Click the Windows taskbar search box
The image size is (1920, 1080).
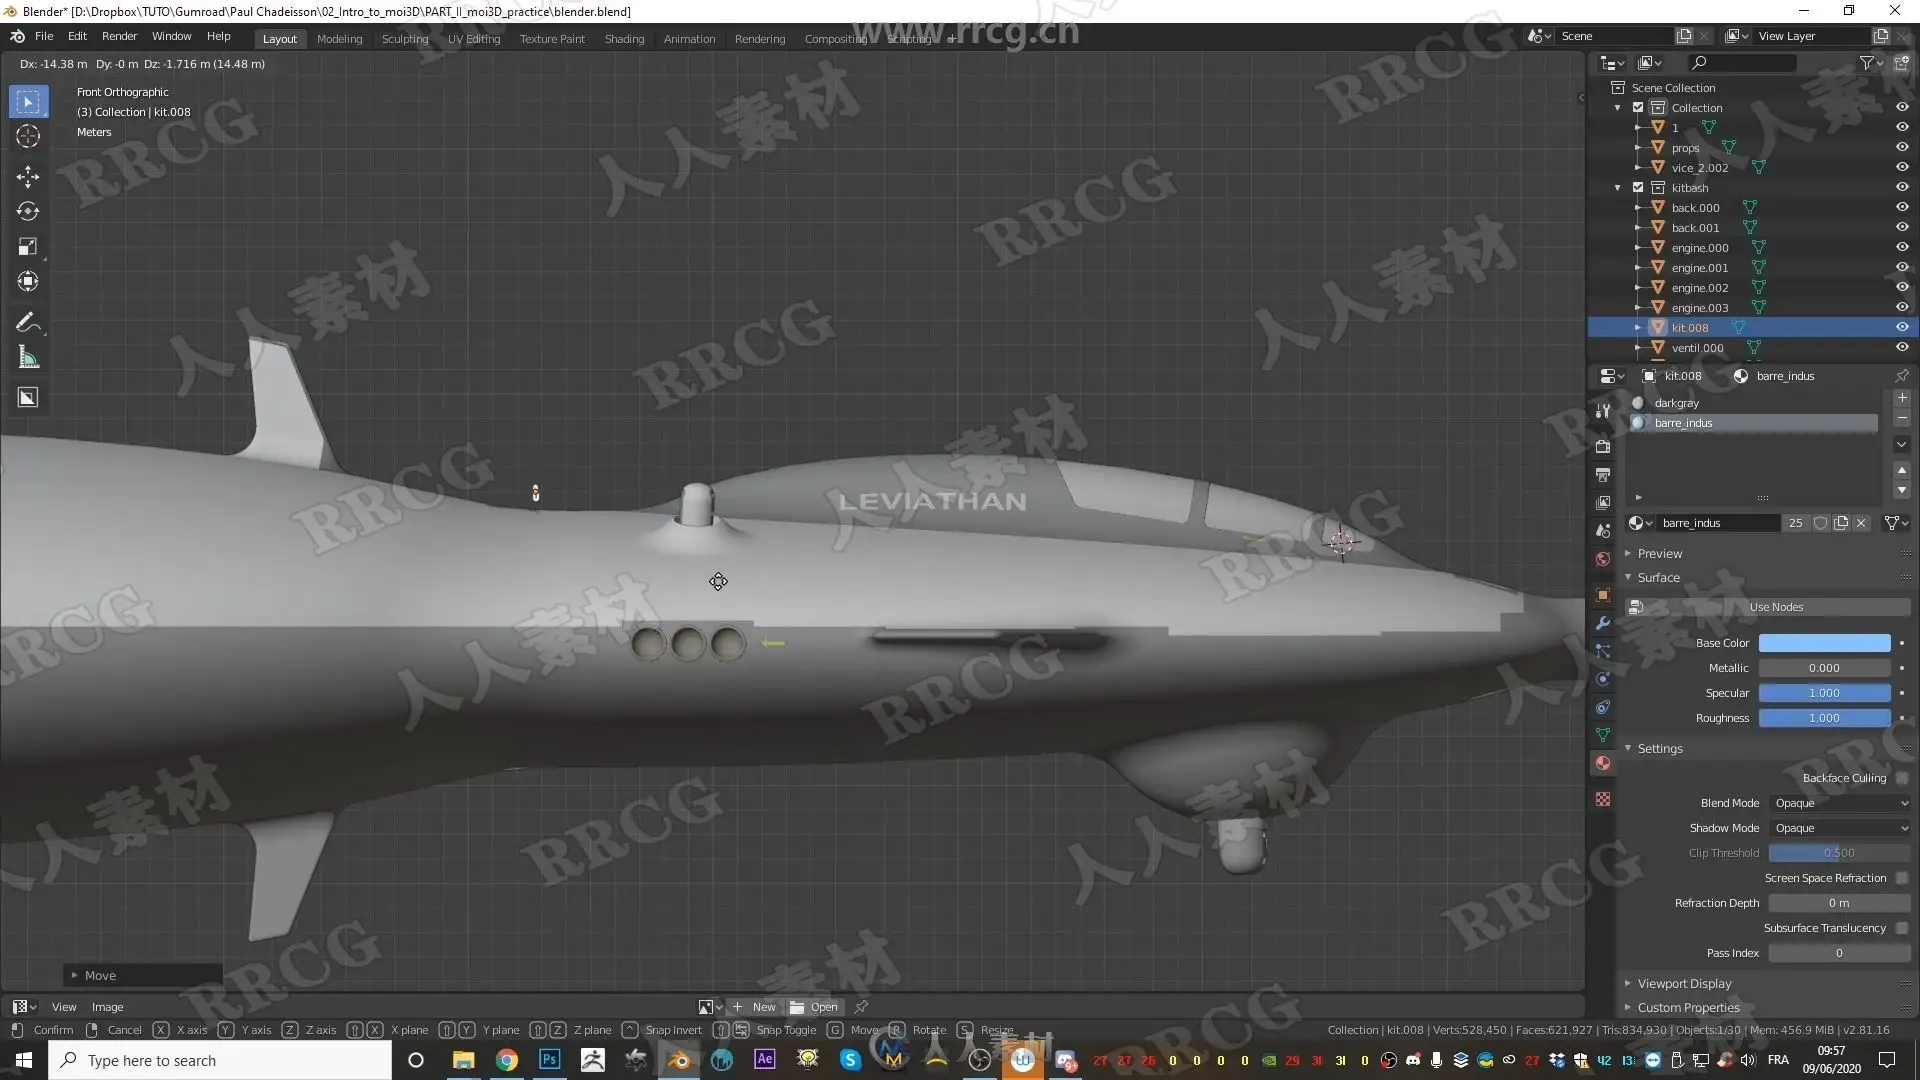click(x=220, y=1060)
